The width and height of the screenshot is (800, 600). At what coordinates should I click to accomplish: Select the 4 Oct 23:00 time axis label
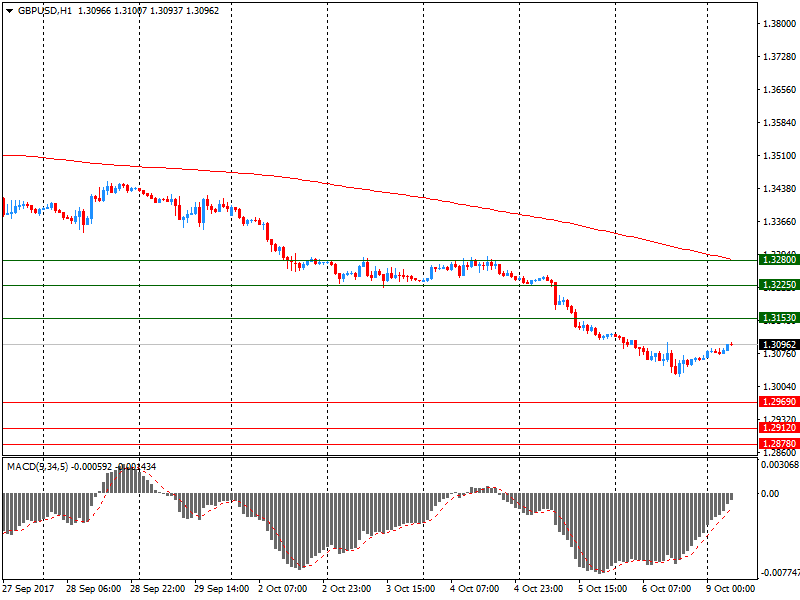click(x=538, y=588)
